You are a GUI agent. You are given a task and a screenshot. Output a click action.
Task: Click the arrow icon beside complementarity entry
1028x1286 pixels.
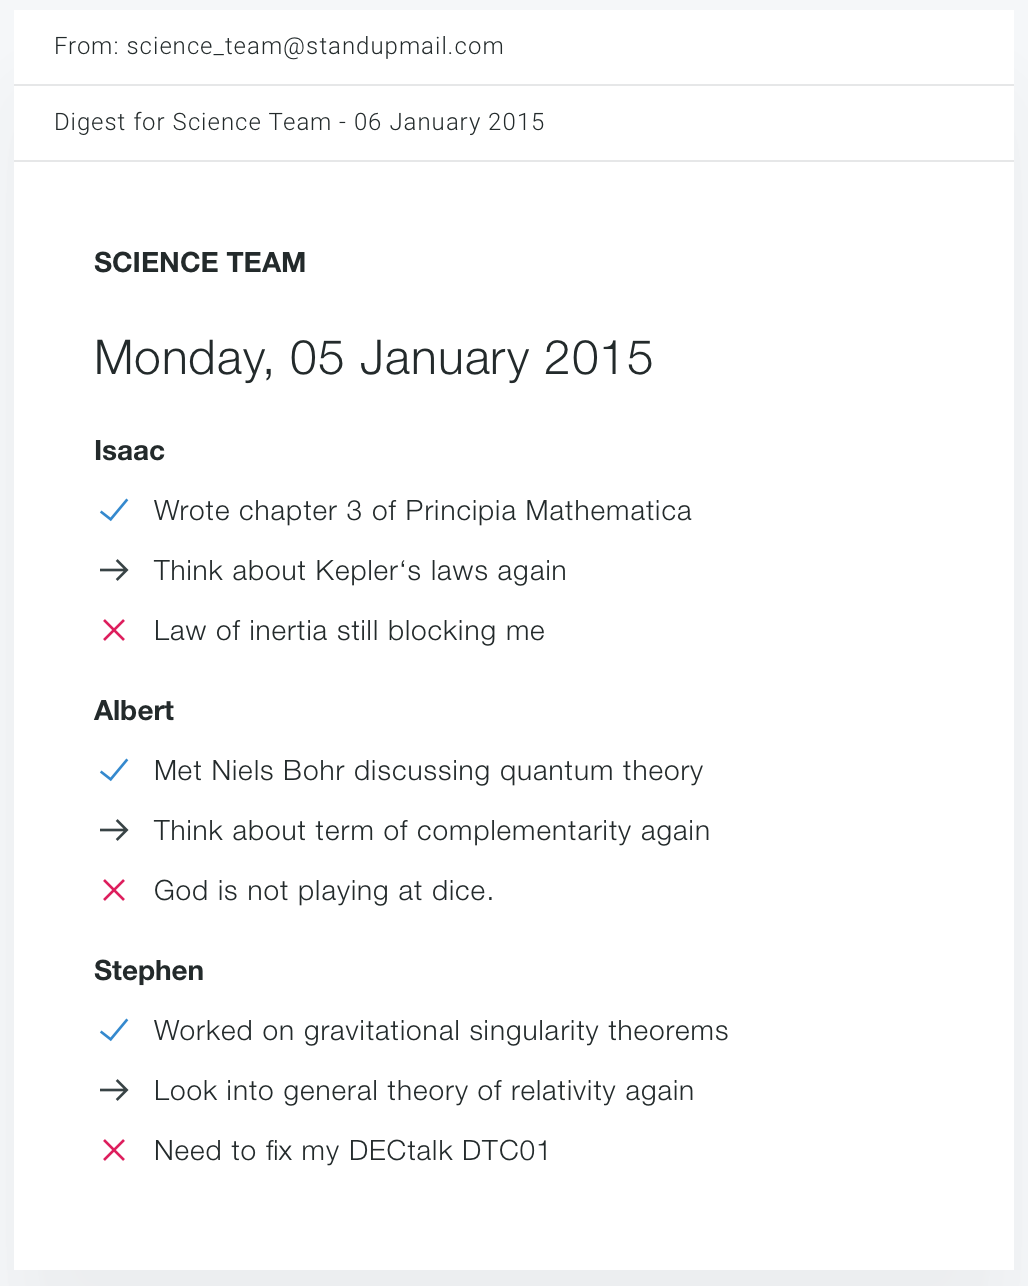point(114,831)
